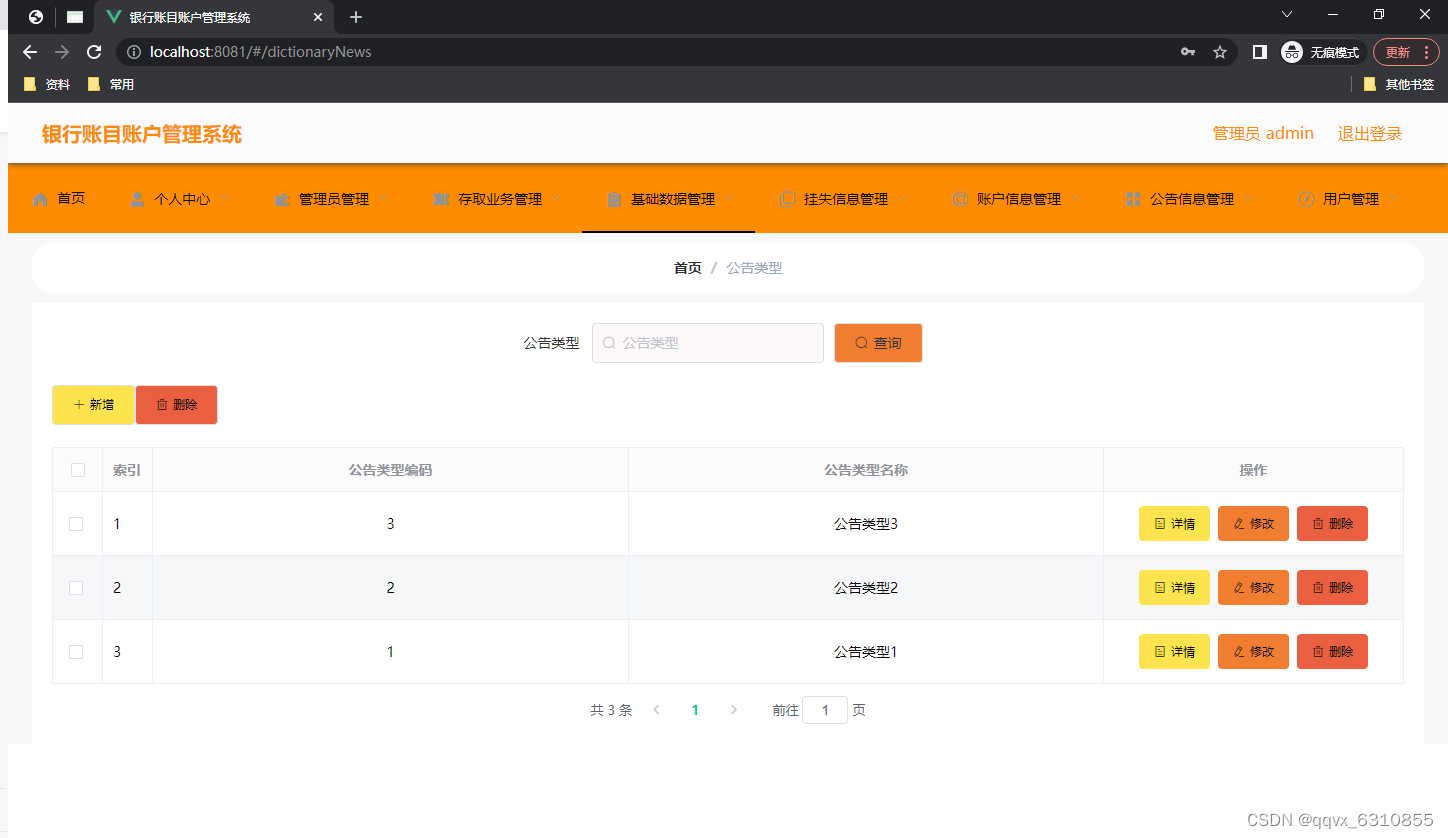Bookmark this page with the star icon

pyautogui.click(x=1220, y=52)
